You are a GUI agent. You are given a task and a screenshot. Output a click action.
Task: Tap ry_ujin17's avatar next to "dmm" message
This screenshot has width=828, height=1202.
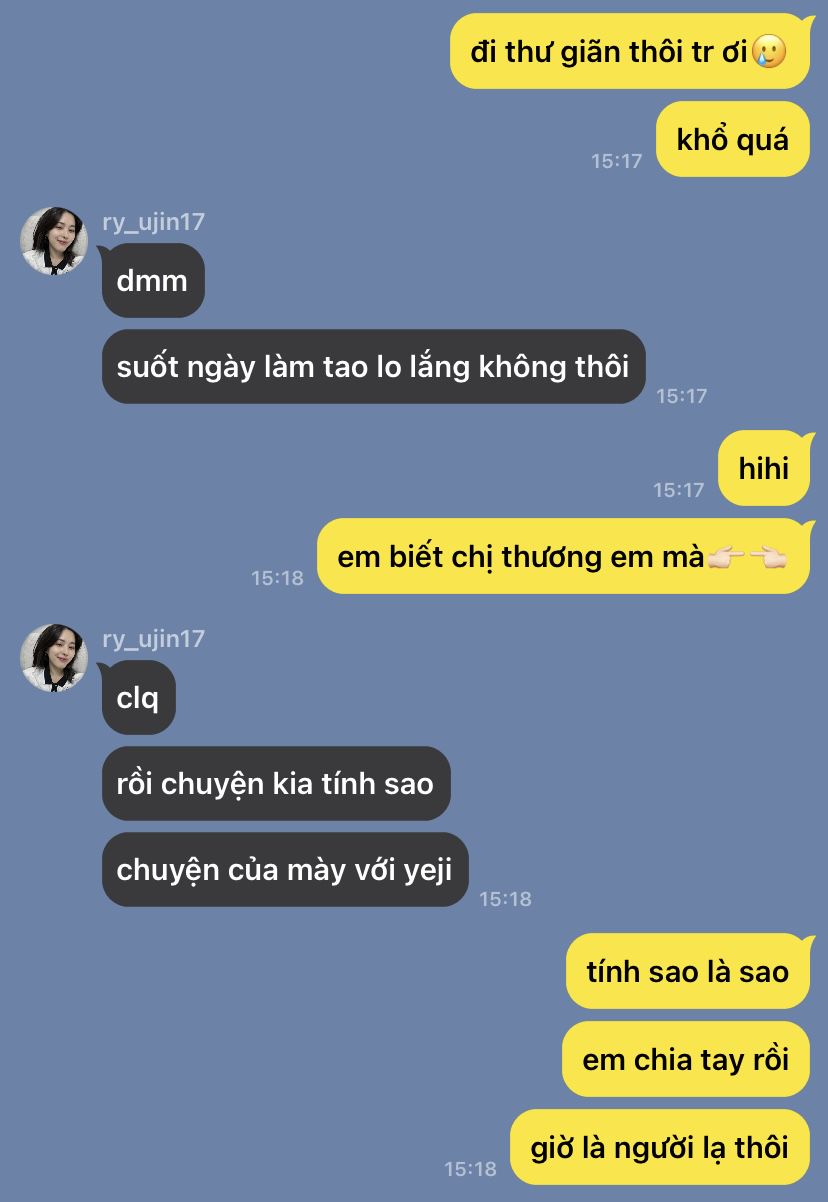coord(54,241)
